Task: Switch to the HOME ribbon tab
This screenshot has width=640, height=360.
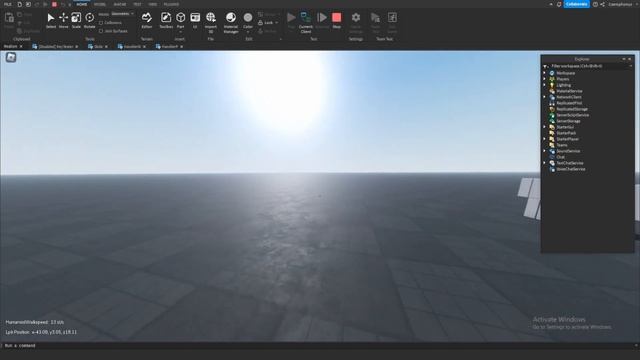Action: 82,4
